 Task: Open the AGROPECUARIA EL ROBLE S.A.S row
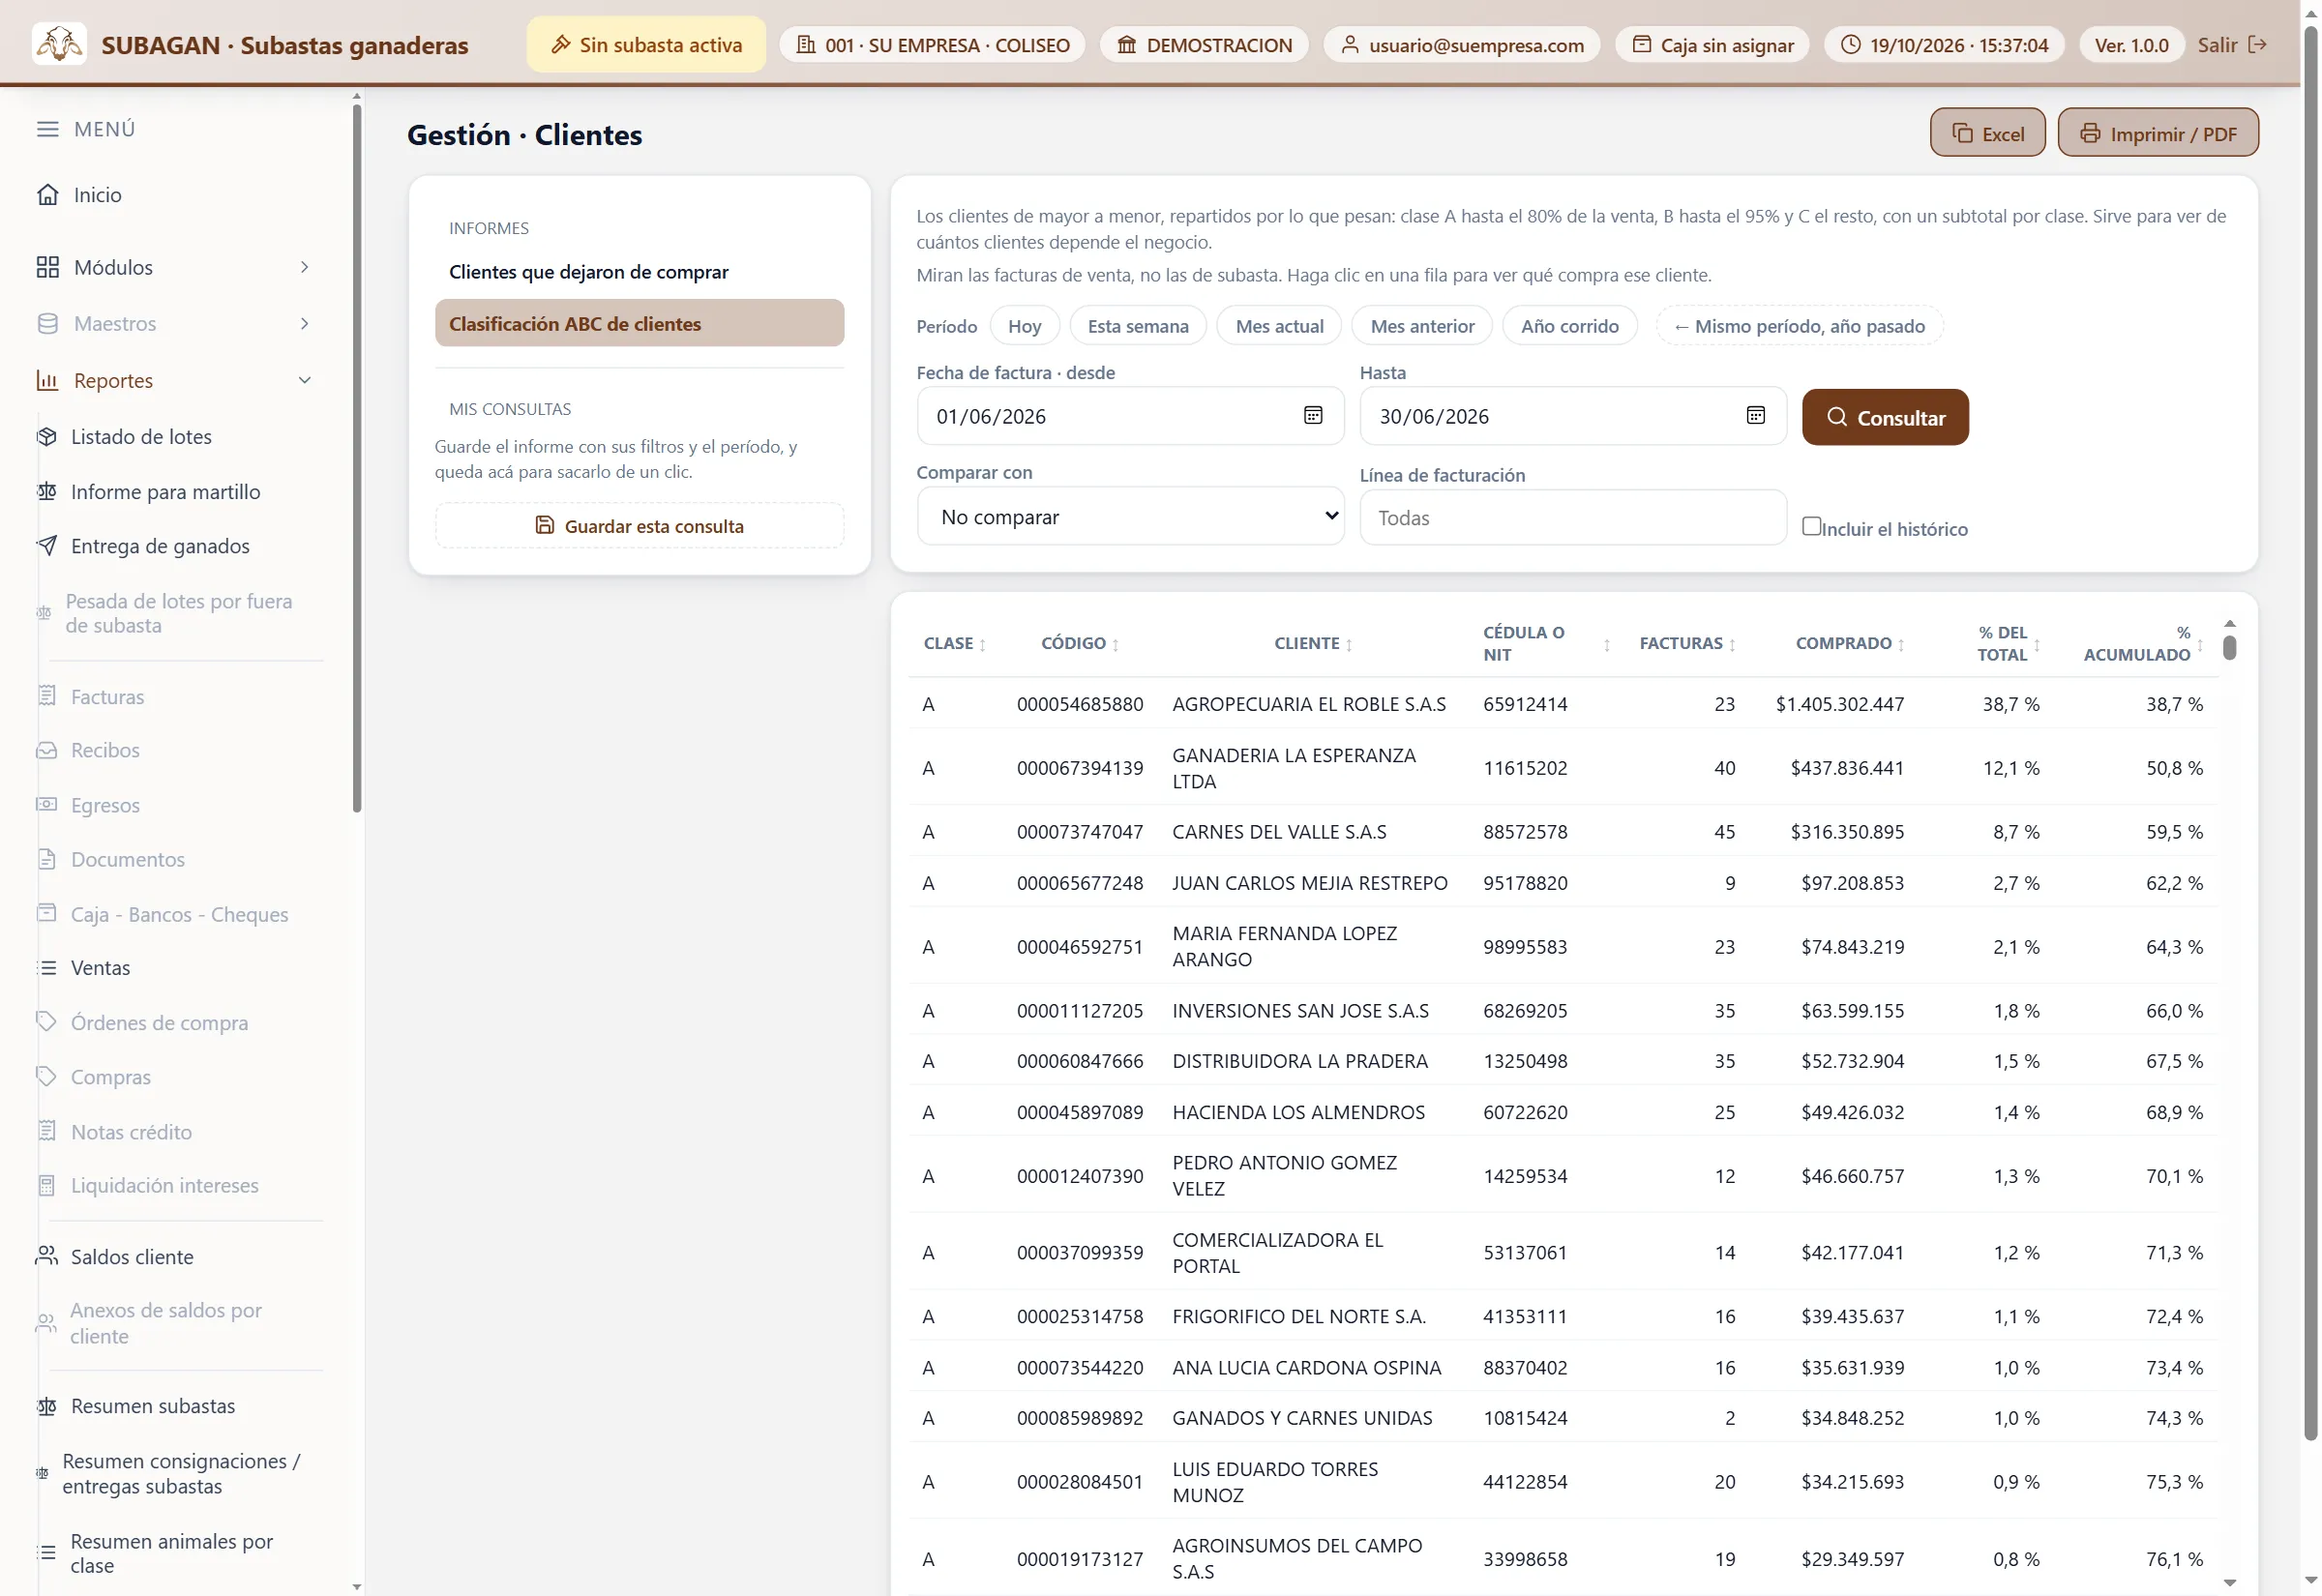1563,704
